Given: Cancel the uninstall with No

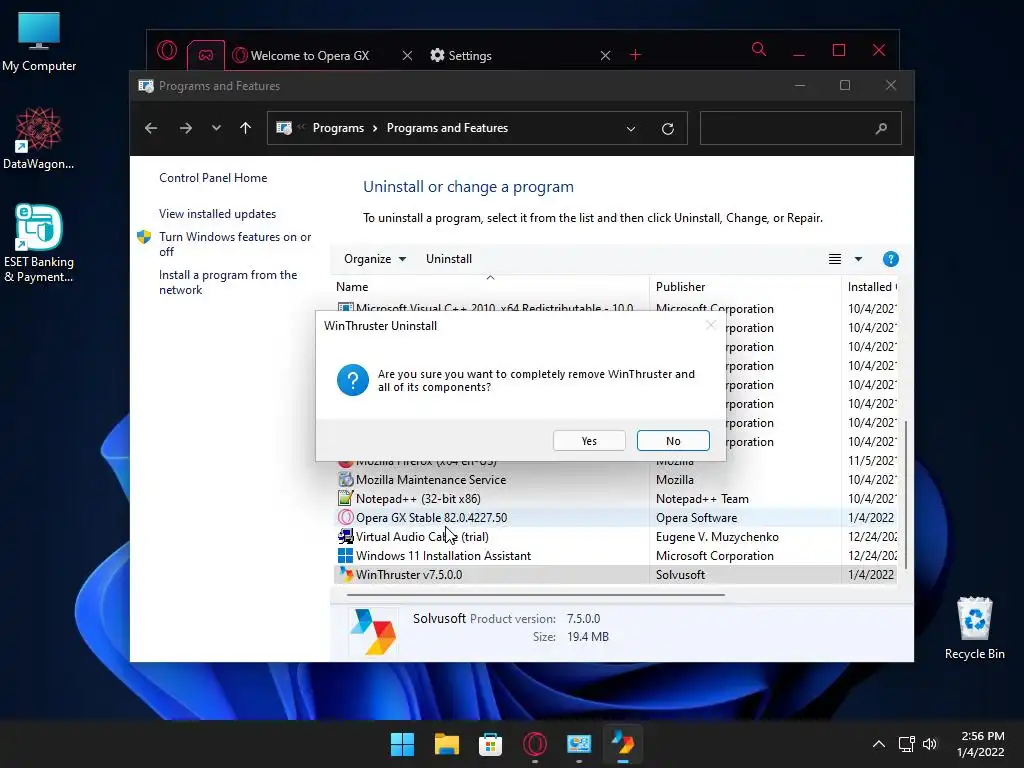Looking at the screenshot, I should [673, 441].
